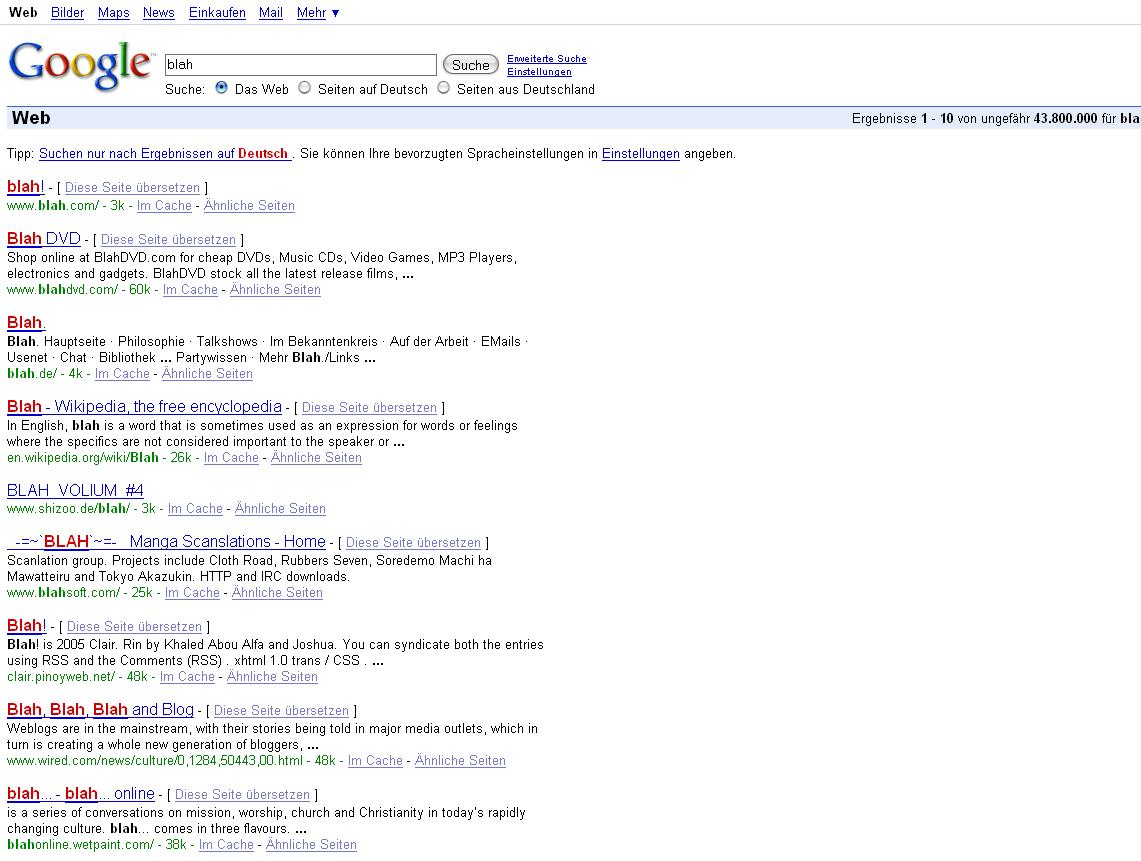
Task: Open 'Ähnliche Seiten' for blahonline.wetpaint.com
Action: 311,844
